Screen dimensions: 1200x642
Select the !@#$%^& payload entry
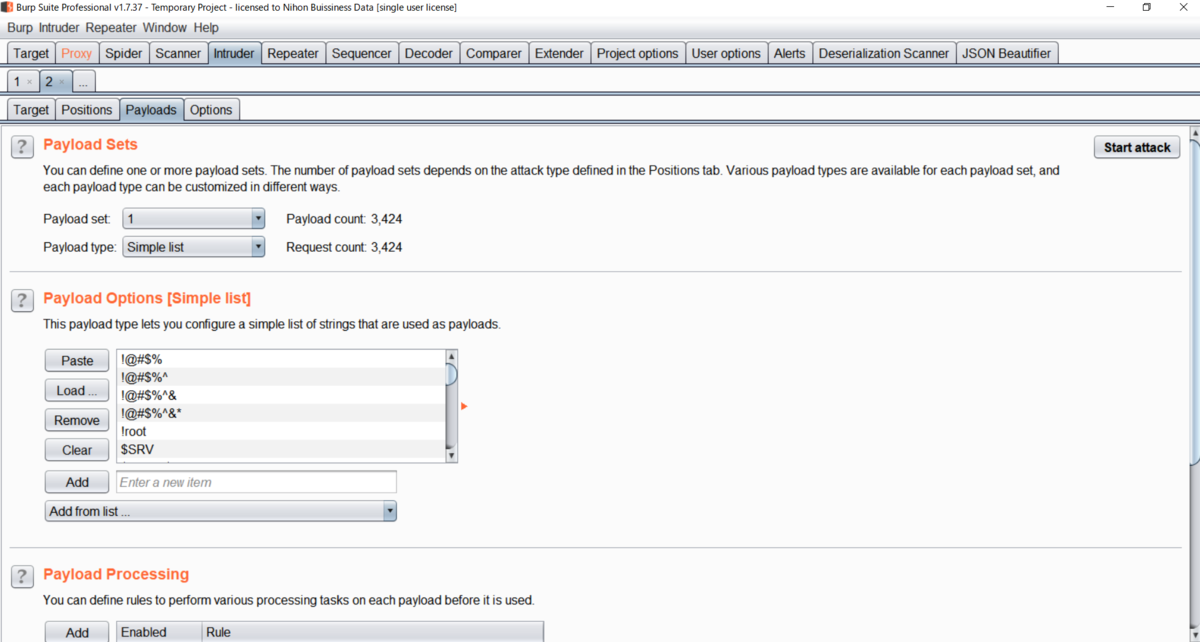tap(281, 395)
